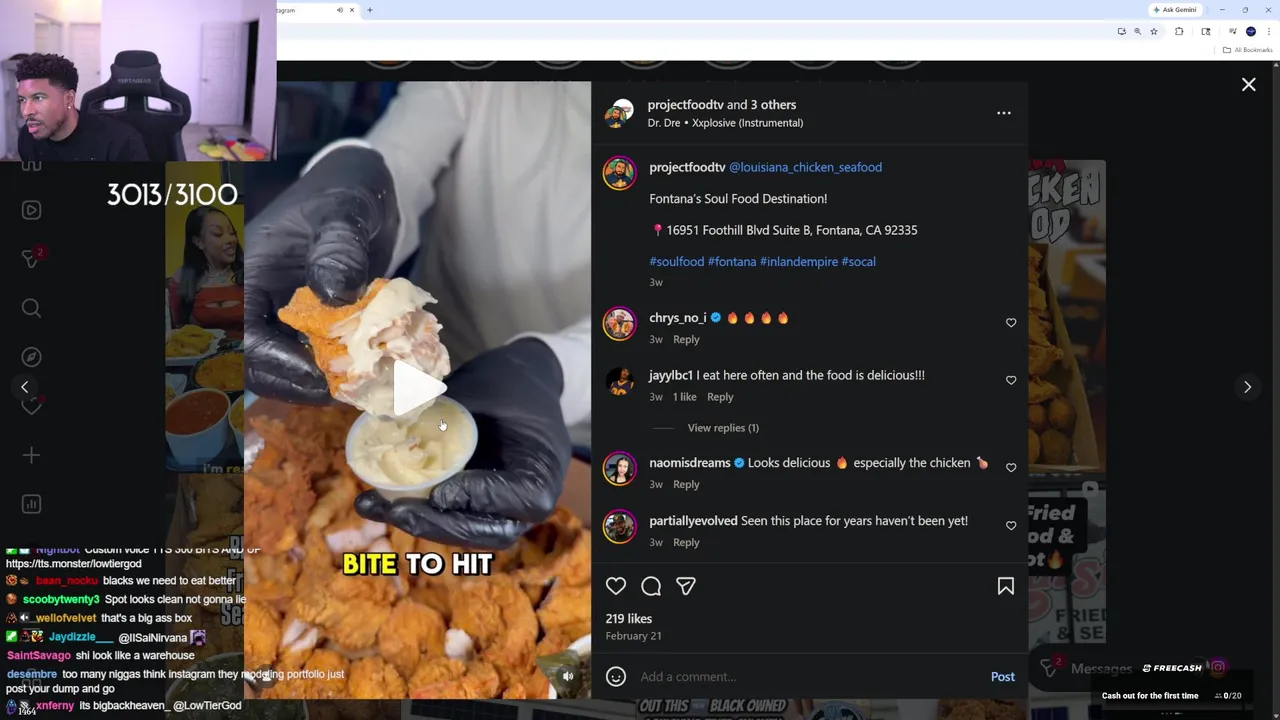Play the video with center play button
1280x720 pixels.
click(x=418, y=388)
